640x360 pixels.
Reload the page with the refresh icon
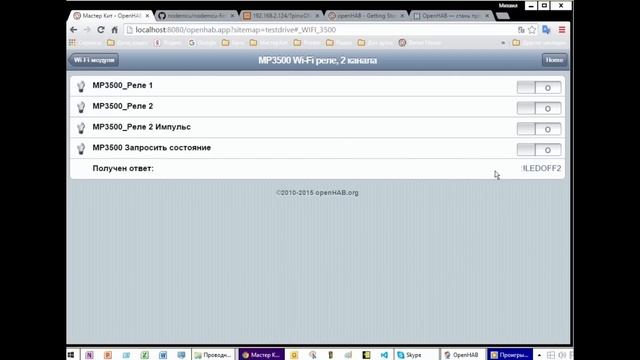[101, 30]
